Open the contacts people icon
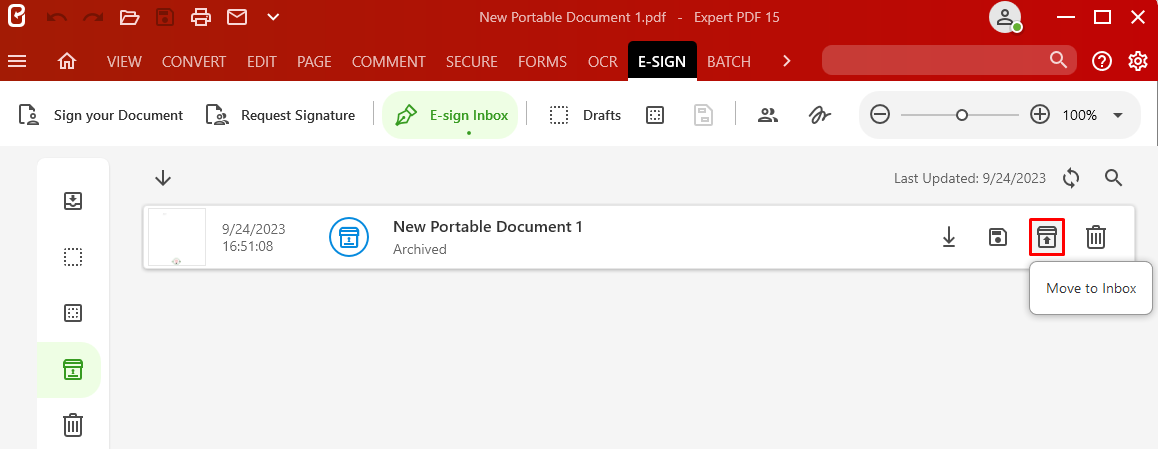This screenshot has width=1158, height=449. (x=768, y=115)
